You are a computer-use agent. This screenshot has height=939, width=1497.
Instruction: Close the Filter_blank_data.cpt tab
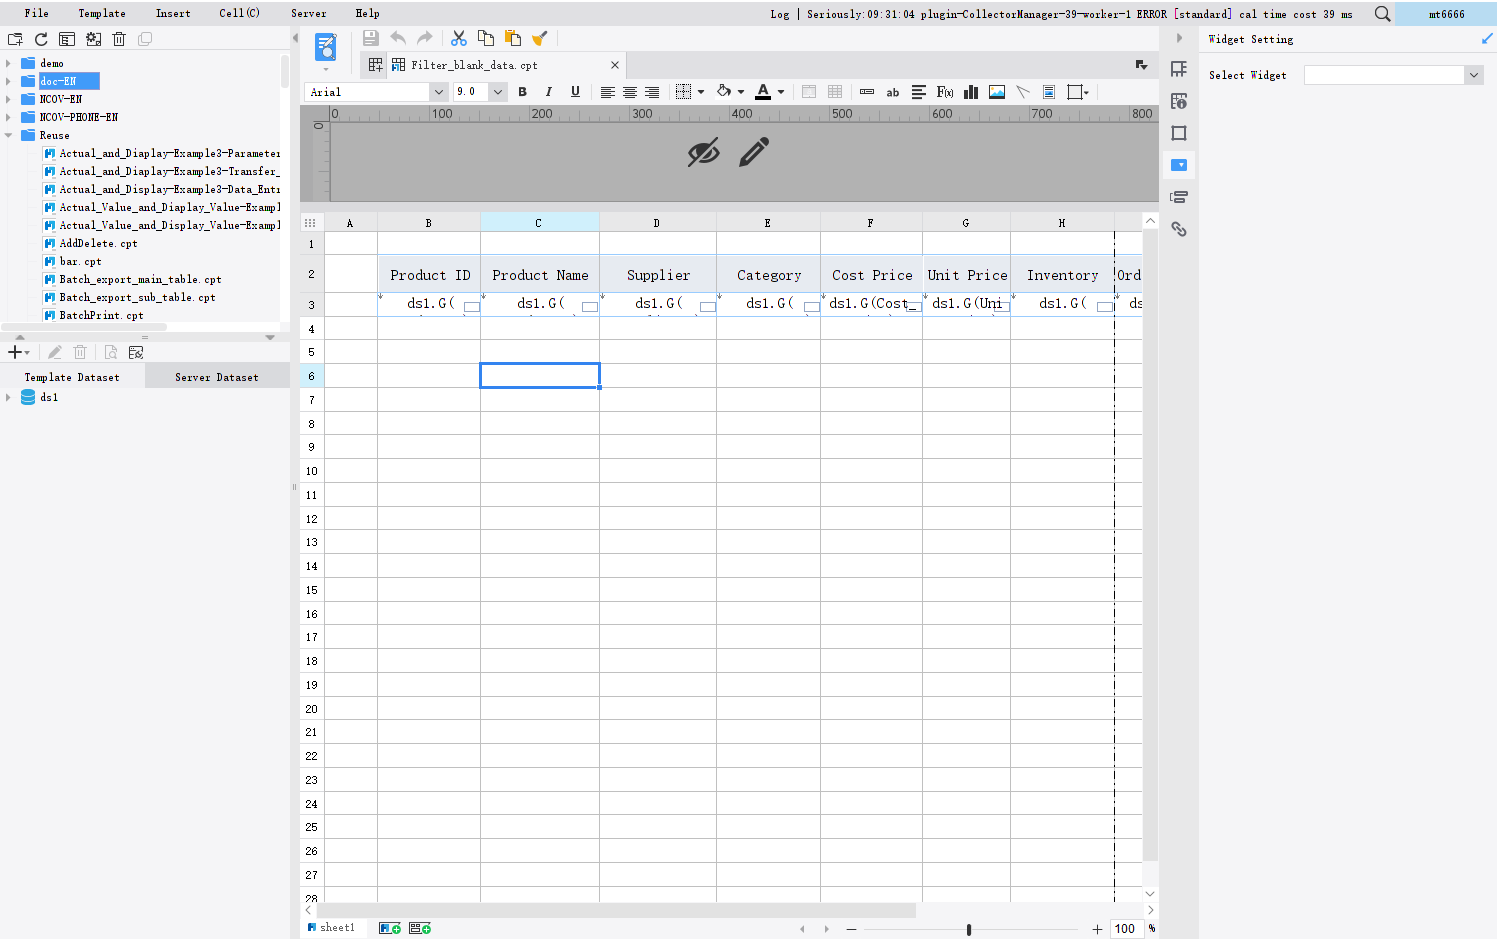point(615,63)
